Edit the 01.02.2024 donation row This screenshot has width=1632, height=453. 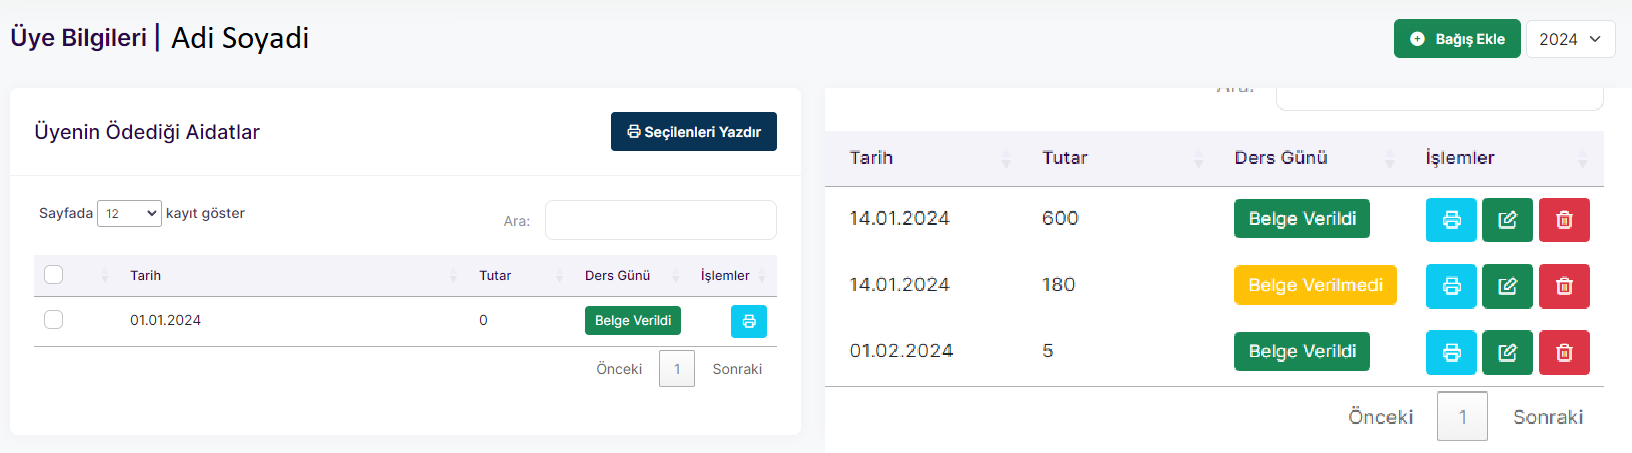pos(1507,352)
